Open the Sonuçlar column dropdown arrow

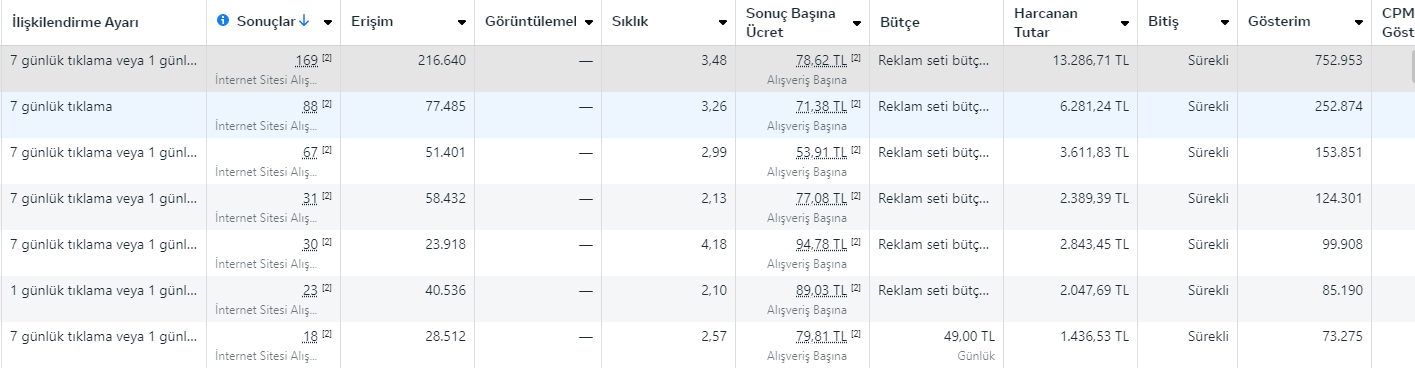click(327, 22)
